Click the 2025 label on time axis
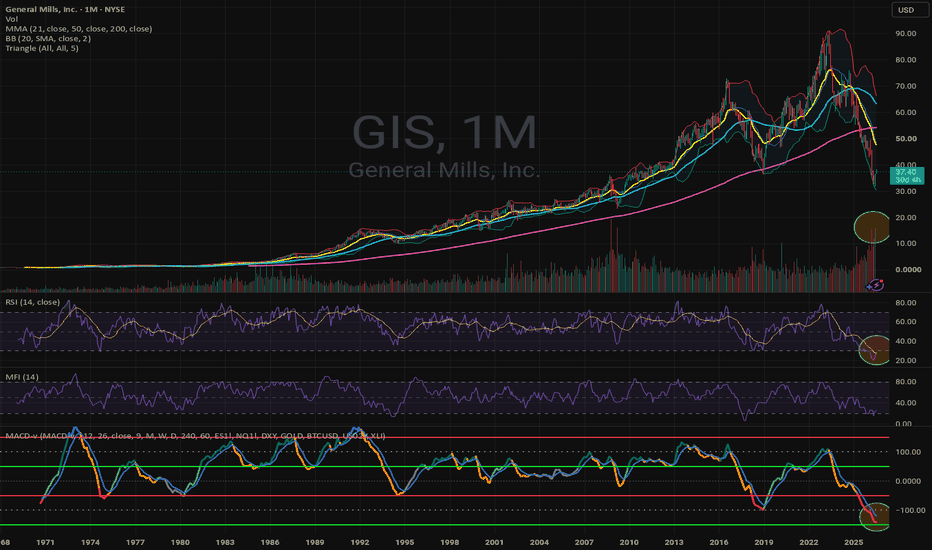 coord(854,542)
